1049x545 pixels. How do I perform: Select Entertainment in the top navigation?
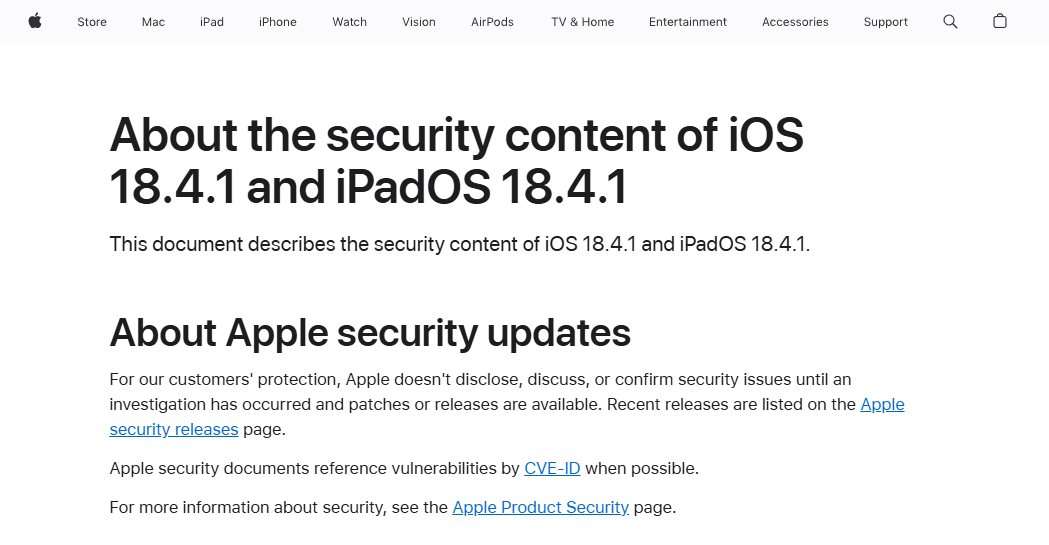[x=688, y=22]
